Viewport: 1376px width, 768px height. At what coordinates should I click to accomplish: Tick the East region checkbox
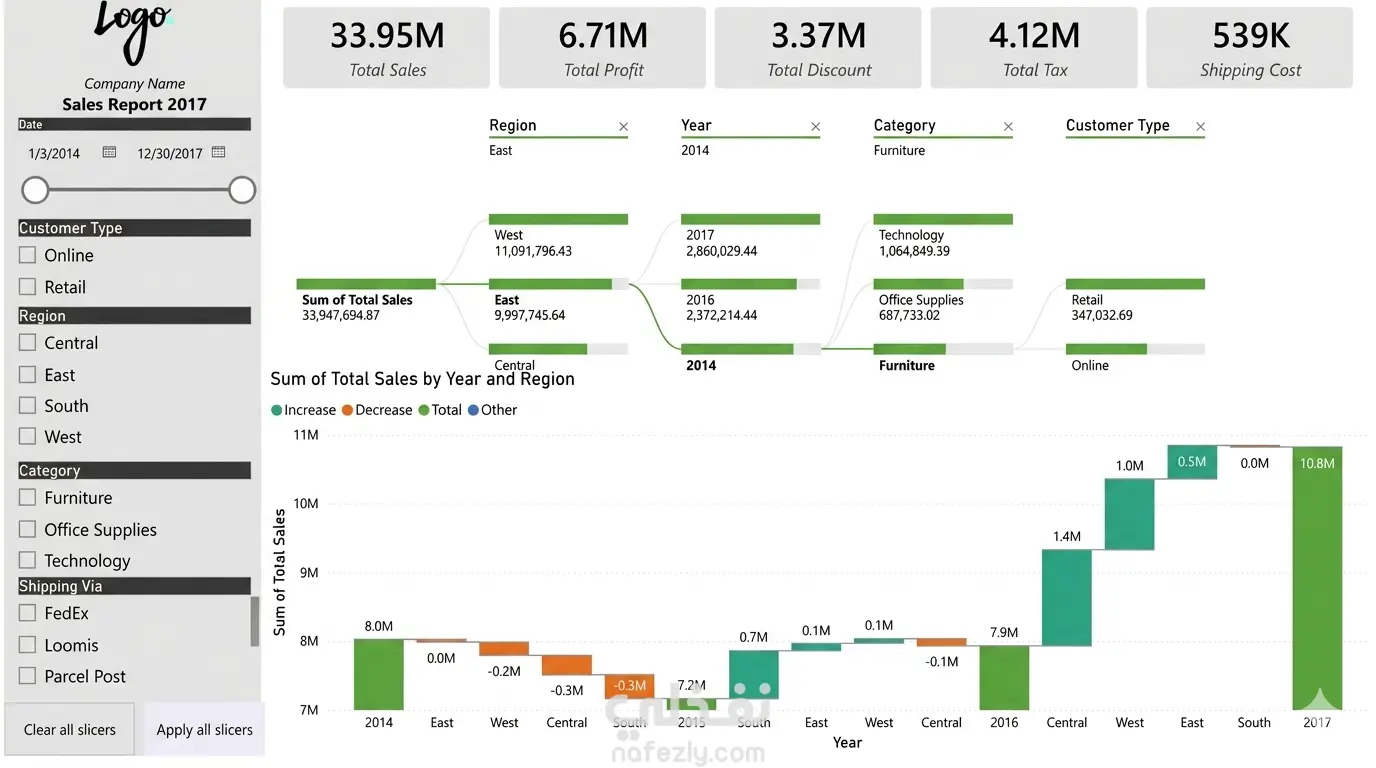click(x=28, y=375)
